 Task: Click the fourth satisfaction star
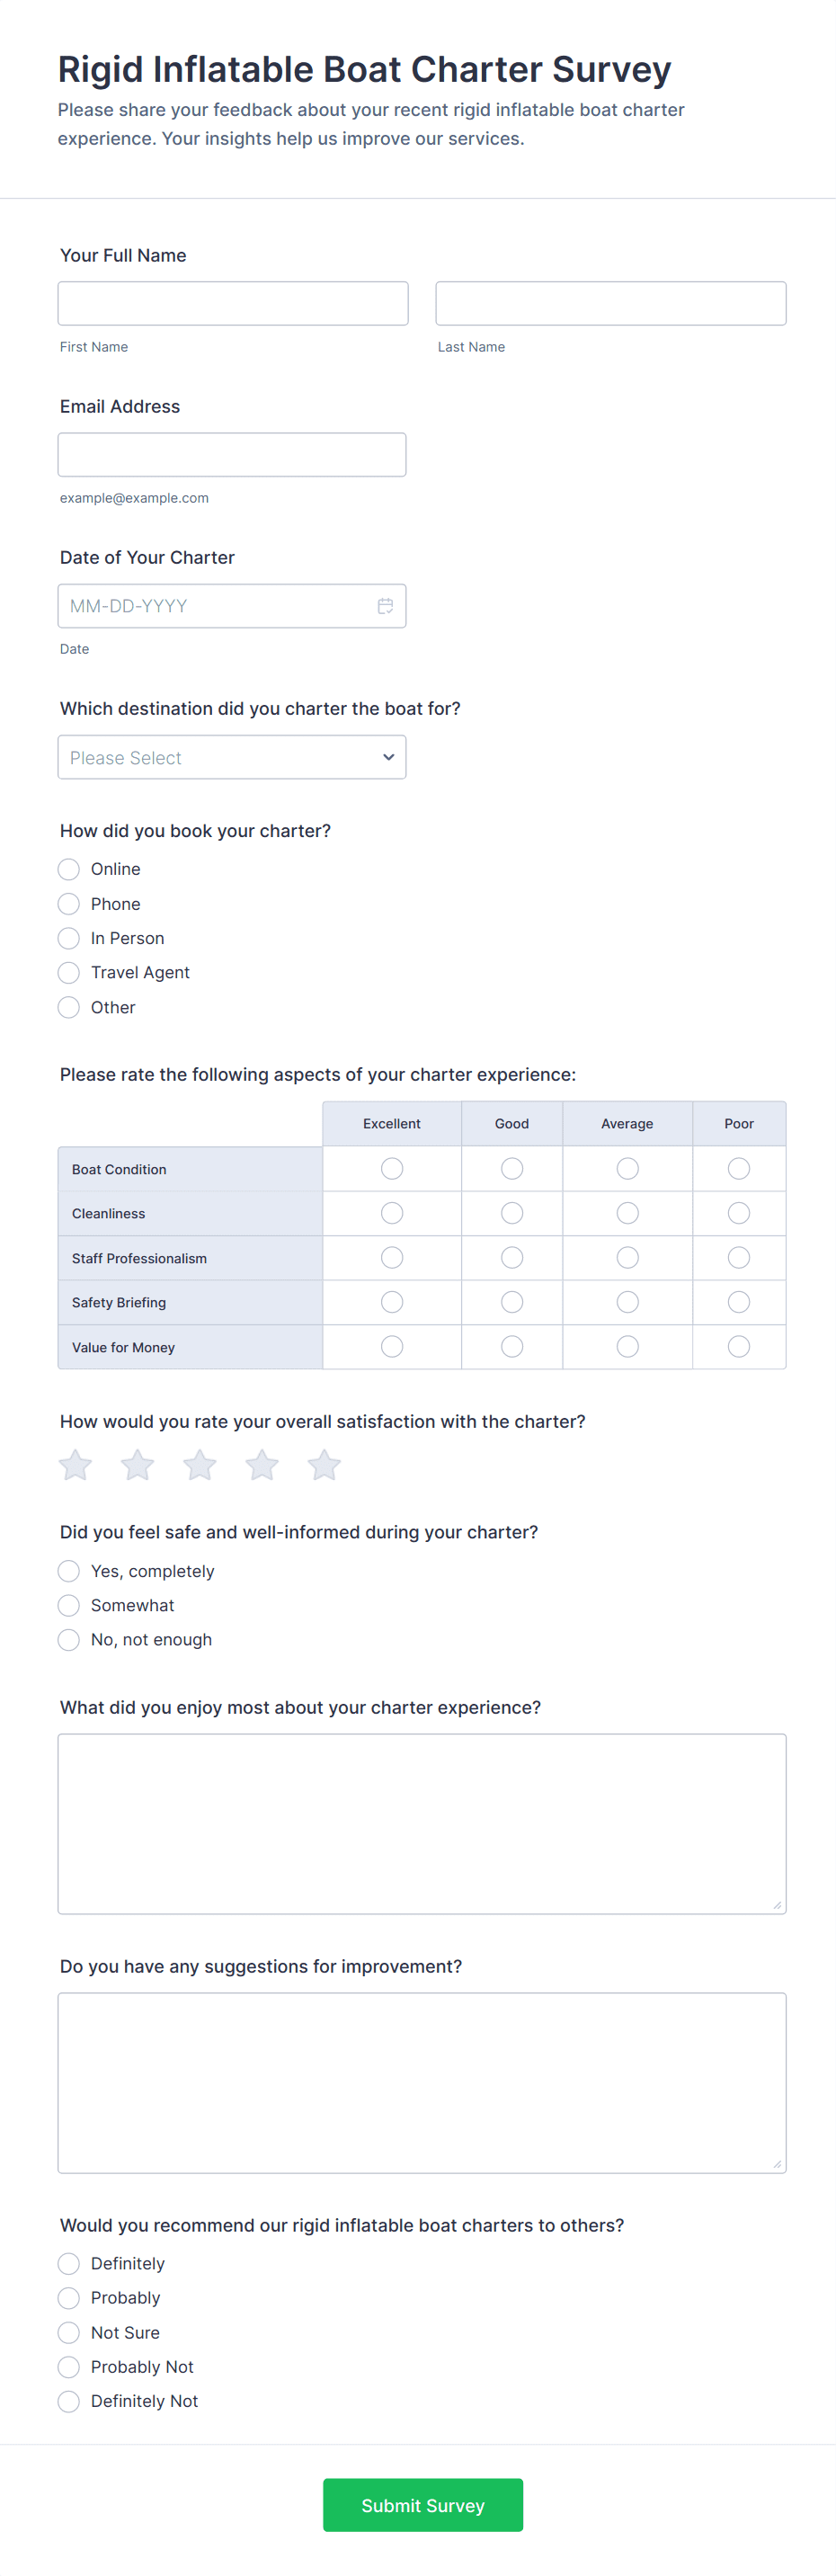[262, 1465]
